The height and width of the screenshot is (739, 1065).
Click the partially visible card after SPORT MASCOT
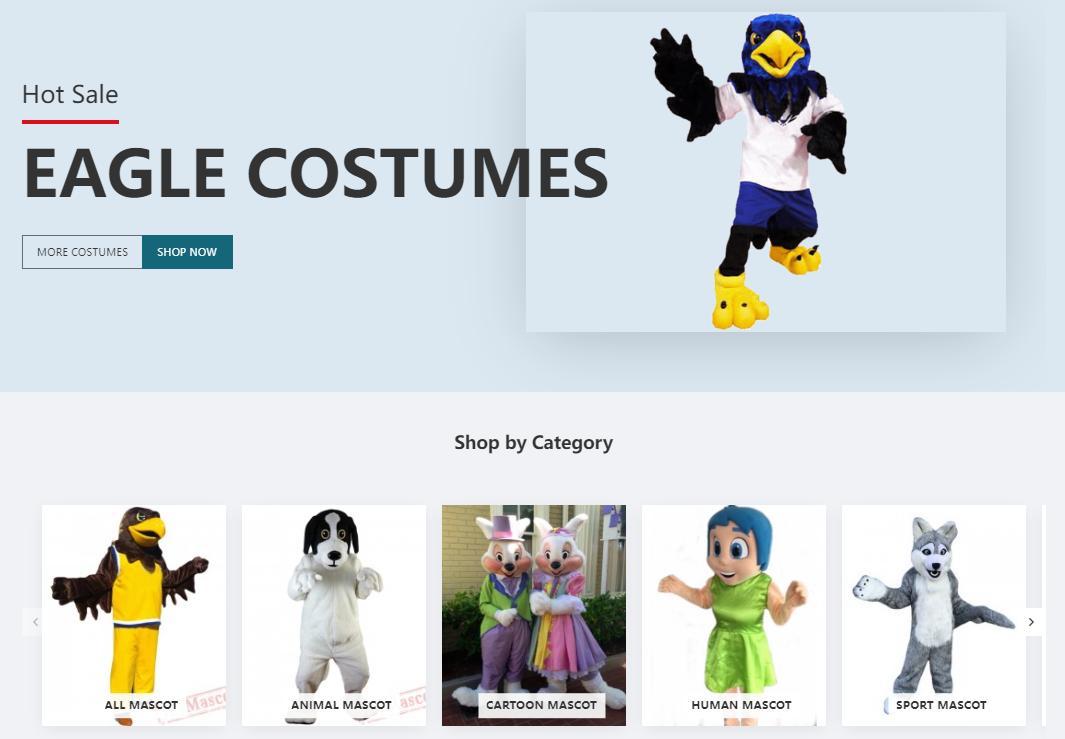pos(1053,615)
